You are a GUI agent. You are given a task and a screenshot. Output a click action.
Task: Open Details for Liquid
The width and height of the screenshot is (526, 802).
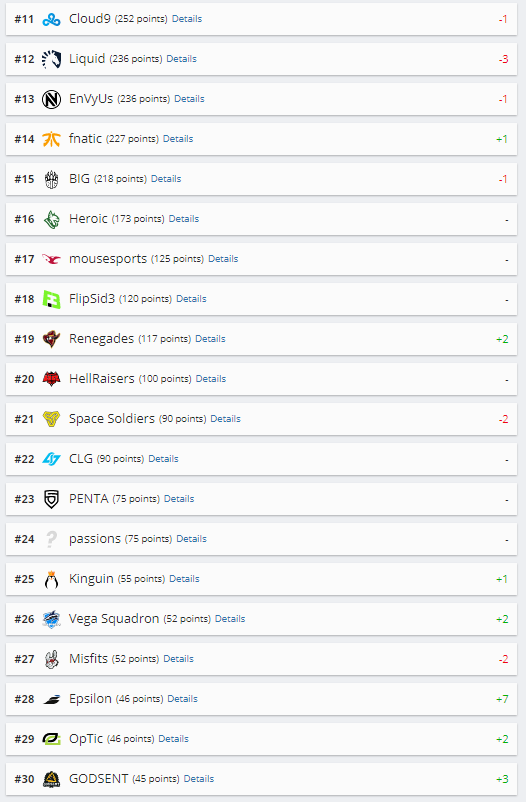click(181, 59)
